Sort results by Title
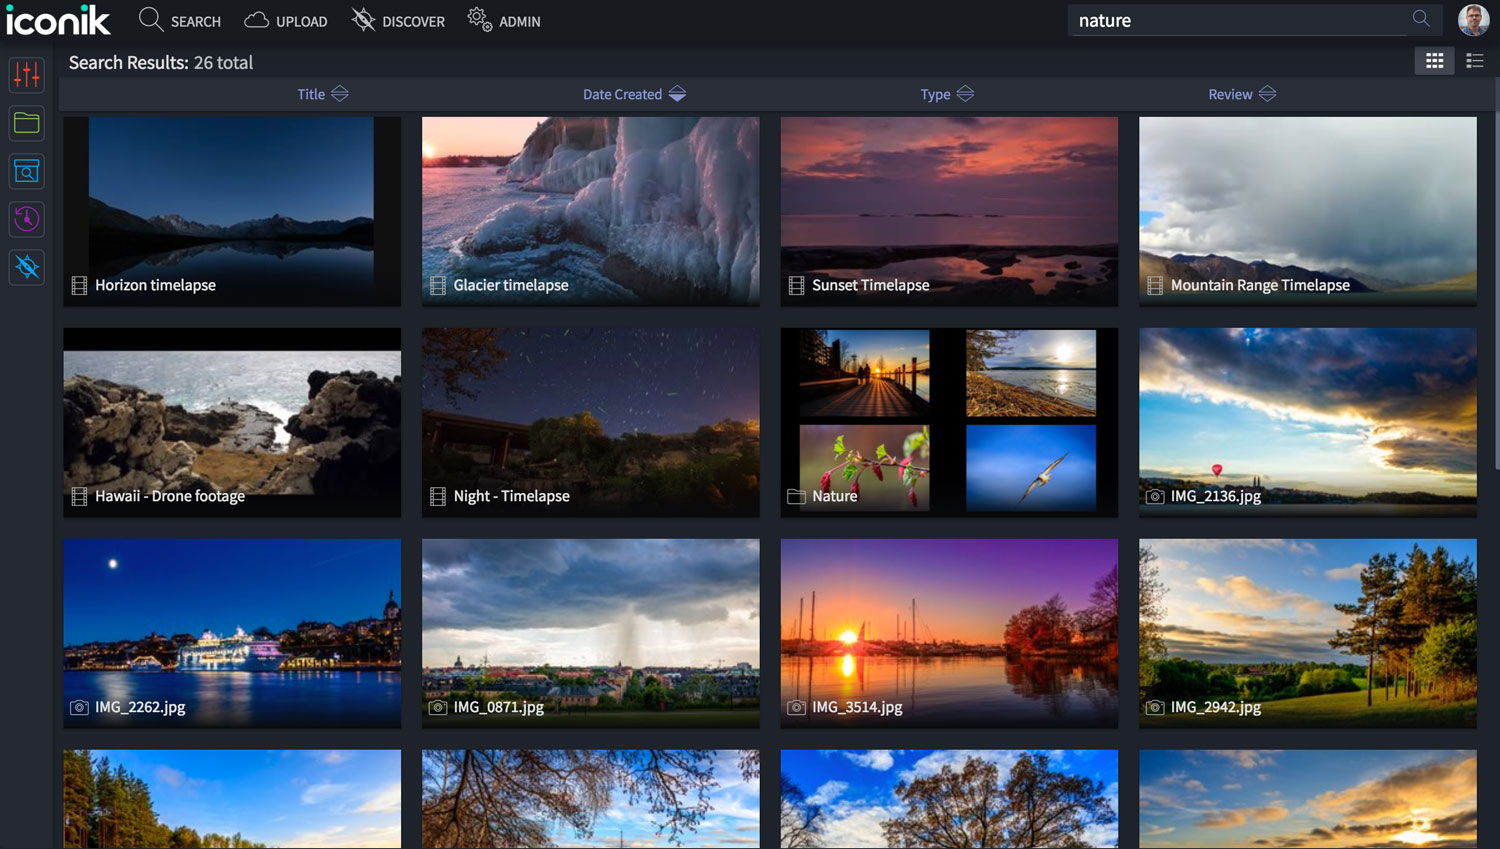 [323, 94]
